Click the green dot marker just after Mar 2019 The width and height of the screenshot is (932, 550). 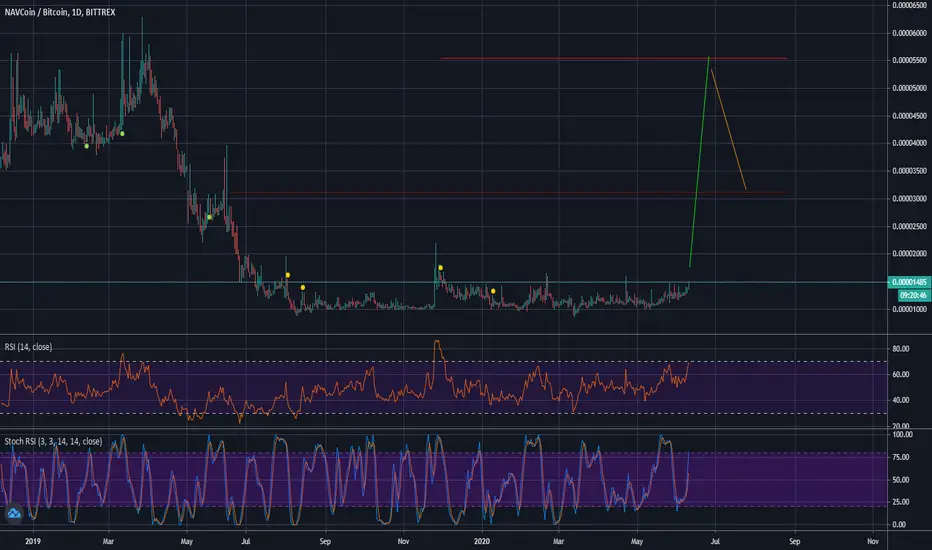[x=122, y=133]
